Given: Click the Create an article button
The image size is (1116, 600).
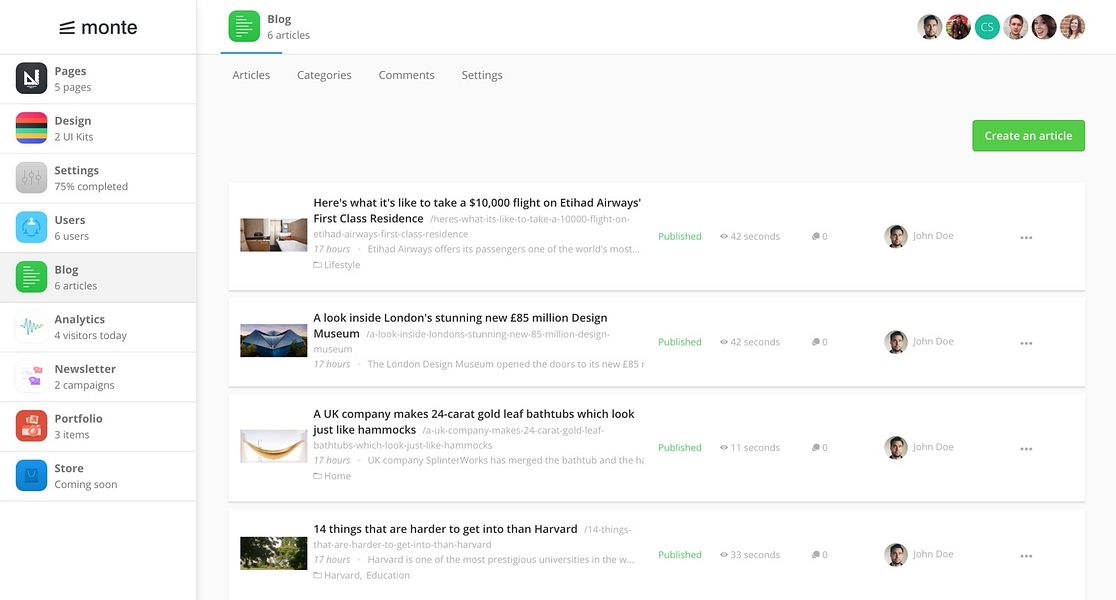Looking at the screenshot, I should 1028,135.
